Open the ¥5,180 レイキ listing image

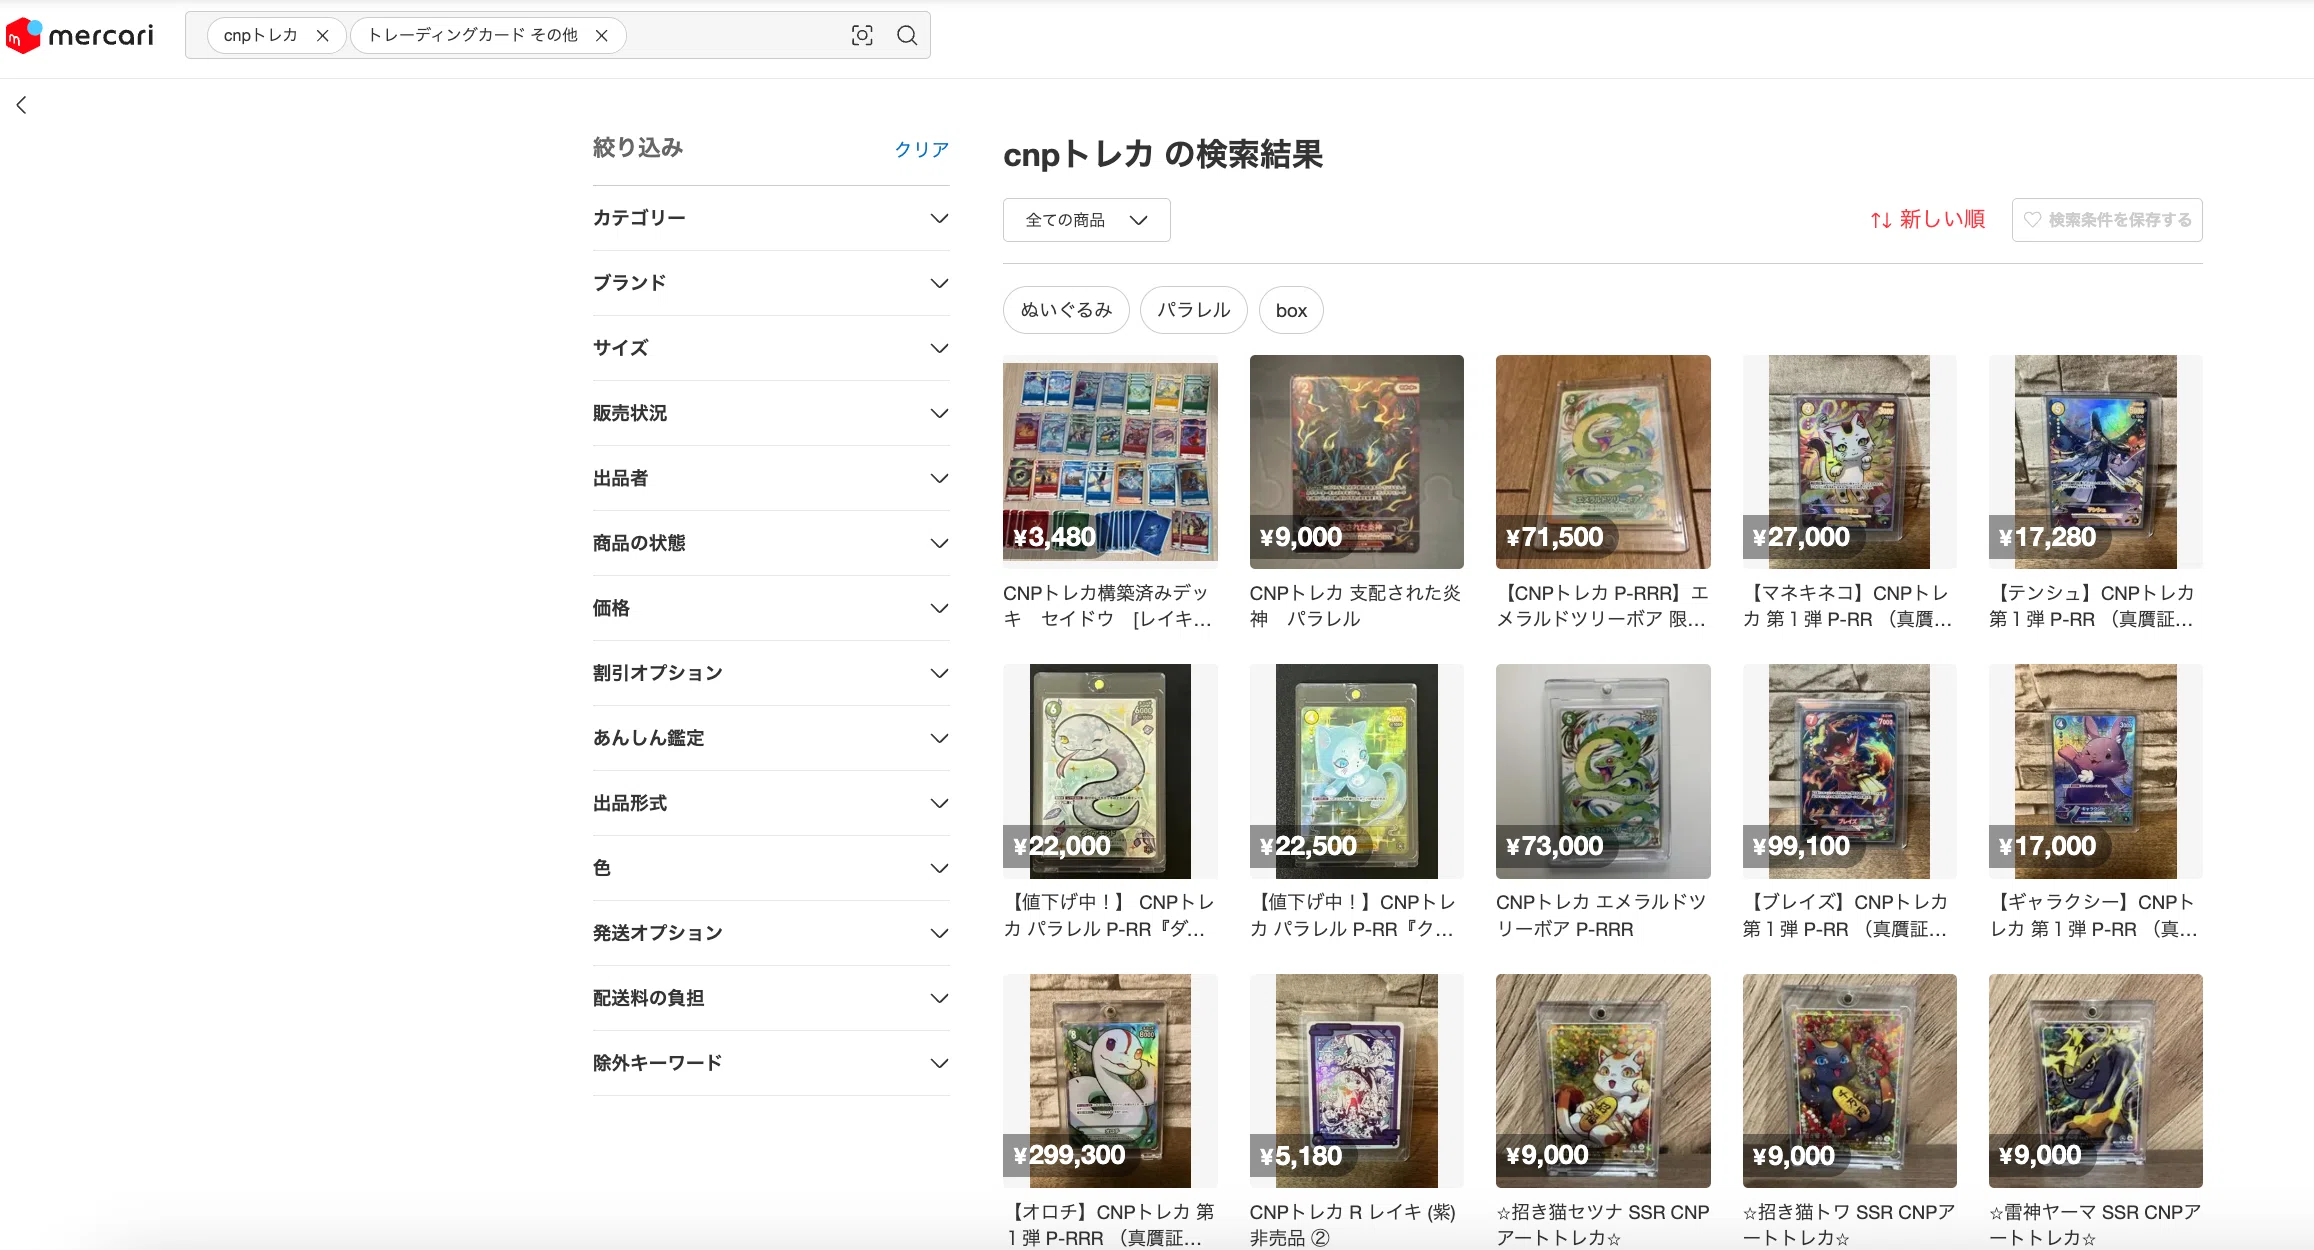1357,1081
